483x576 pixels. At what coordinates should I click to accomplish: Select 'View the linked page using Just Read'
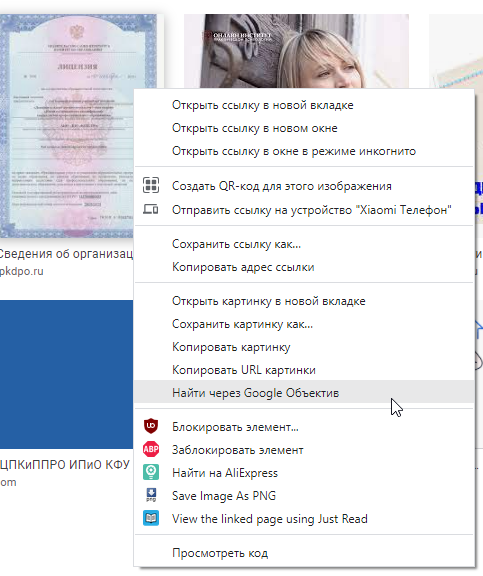[x=305, y=519]
